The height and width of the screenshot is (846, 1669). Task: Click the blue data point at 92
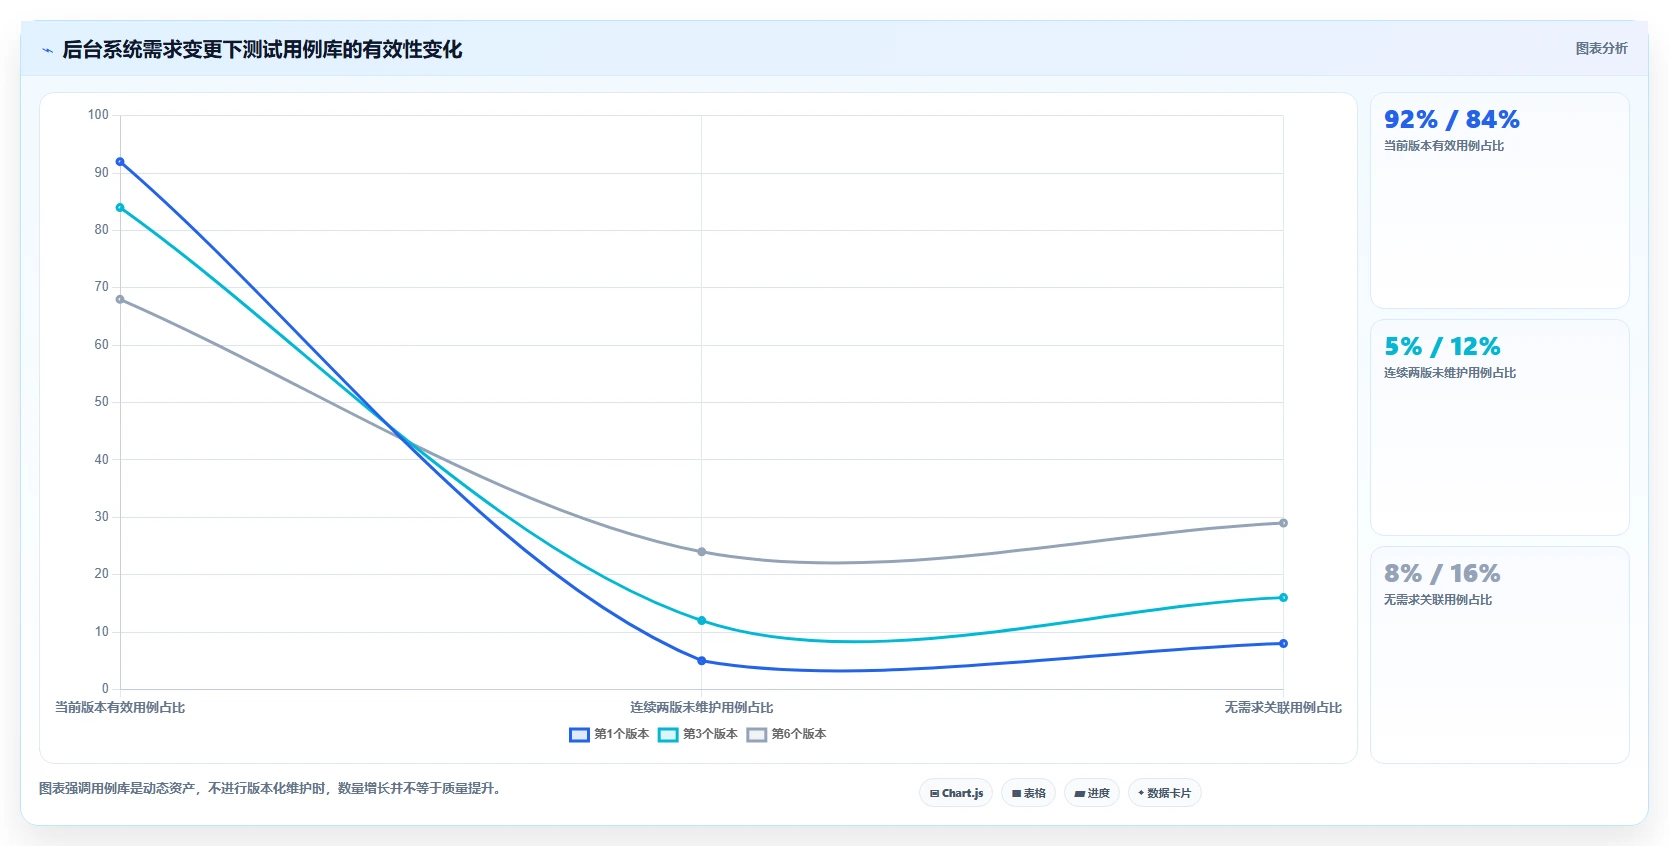pyautogui.click(x=120, y=162)
